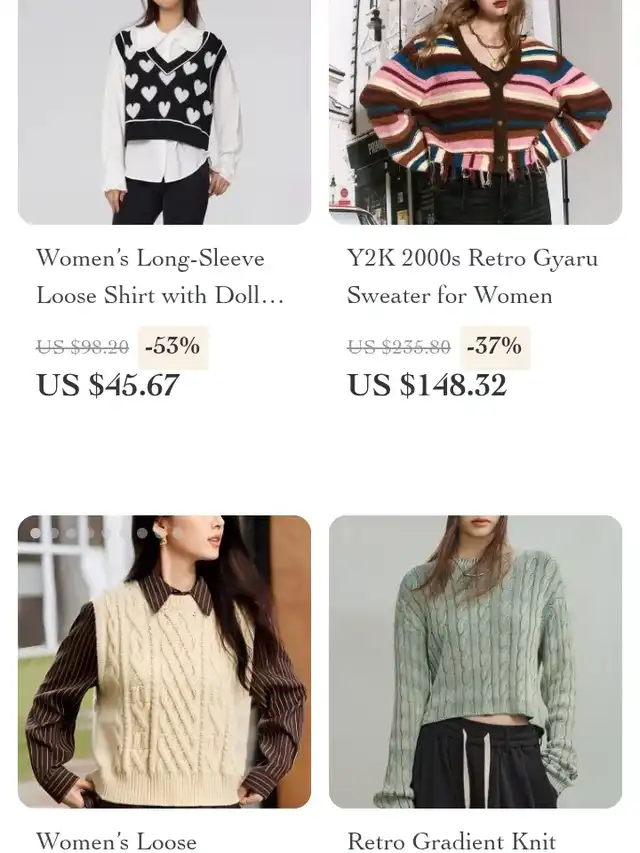The image size is (640, 853).
Task: Select the third carousel dot on vest image
Action: (x=71, y=533)
